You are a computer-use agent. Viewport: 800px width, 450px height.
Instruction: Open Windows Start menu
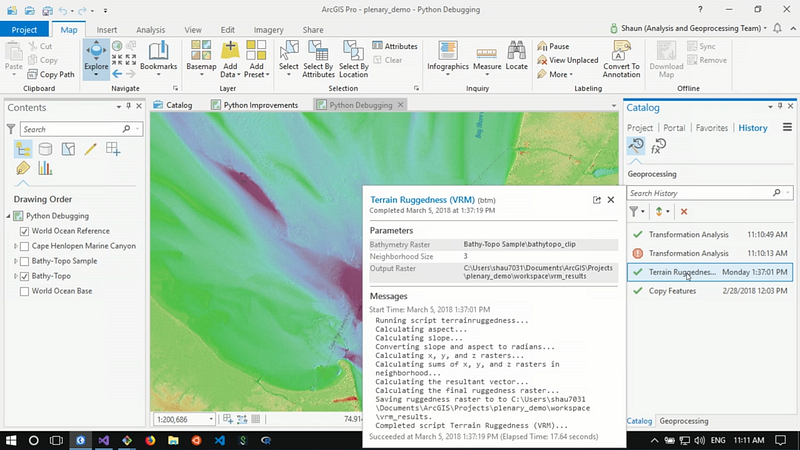click(x=10, y=440)
